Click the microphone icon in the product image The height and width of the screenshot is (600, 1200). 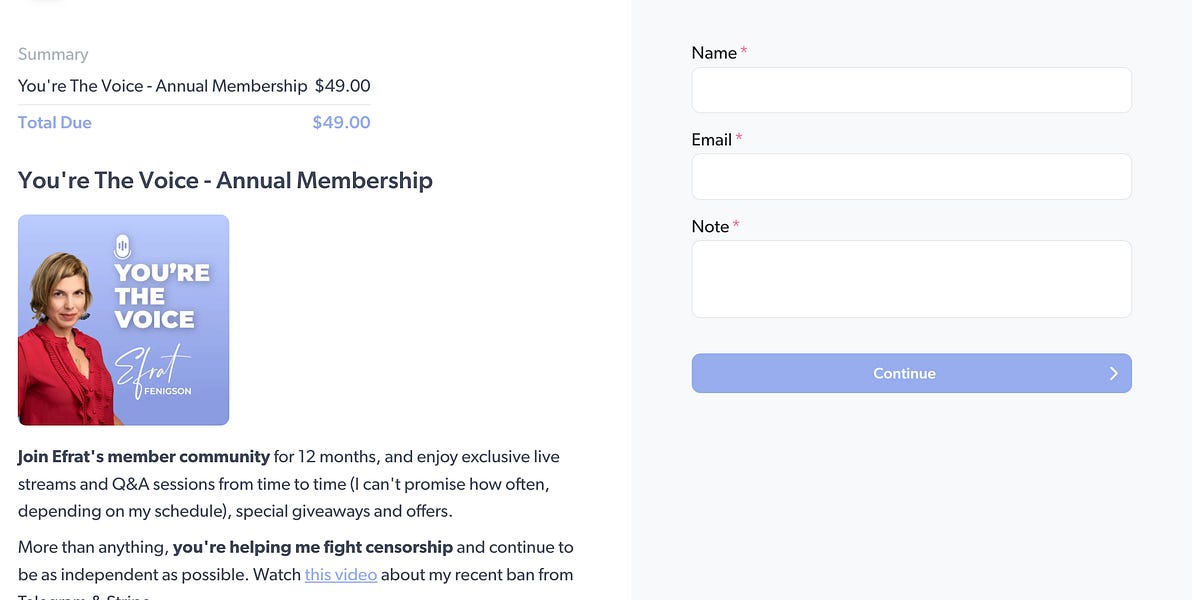pyautogui.click(x=123, y=245)
